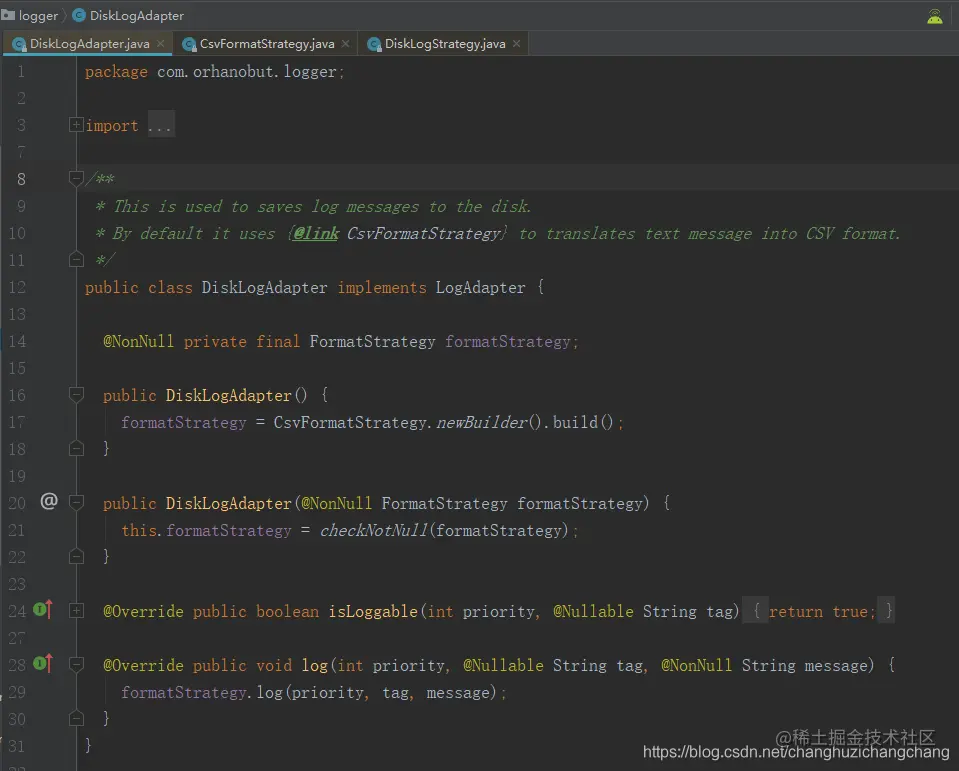The image size is (959, 771).
Task: Collapse the no-arg DiskLogAdapter constructor at line 16
Action: 76,395
